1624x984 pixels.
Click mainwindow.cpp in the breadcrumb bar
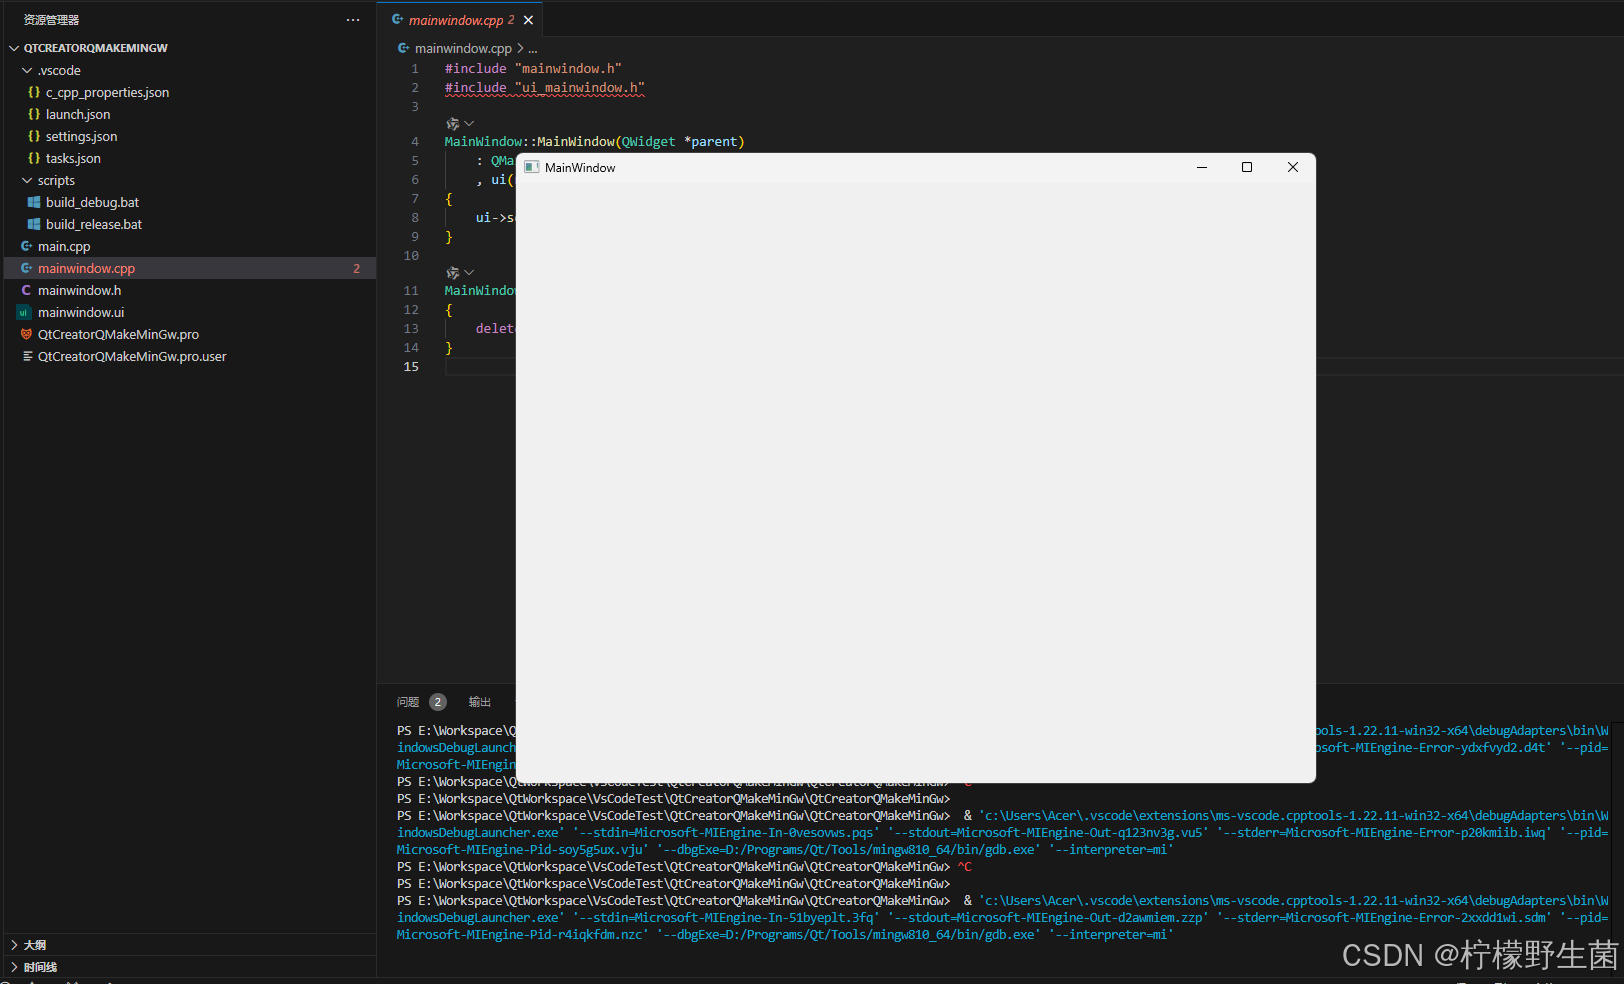pyautogui.click(x=462, y=48)
